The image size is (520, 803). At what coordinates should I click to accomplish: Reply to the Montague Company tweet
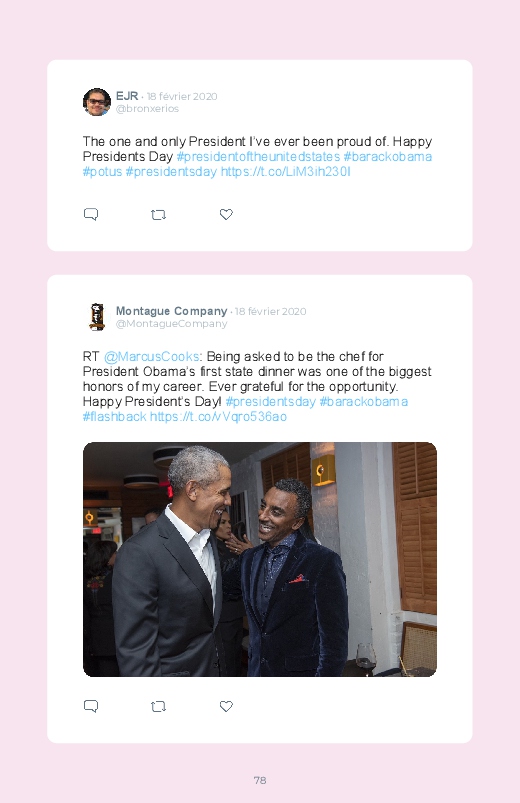[x=91, y=706]
